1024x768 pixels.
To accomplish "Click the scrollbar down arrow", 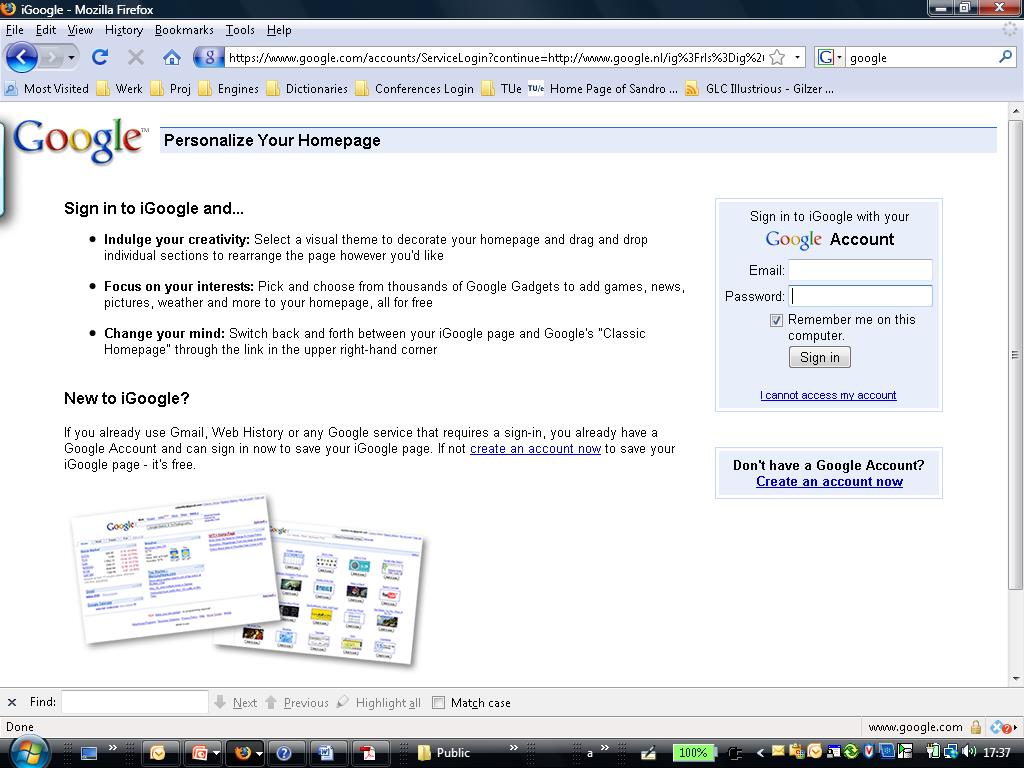I will click(x=1015, y=679).
